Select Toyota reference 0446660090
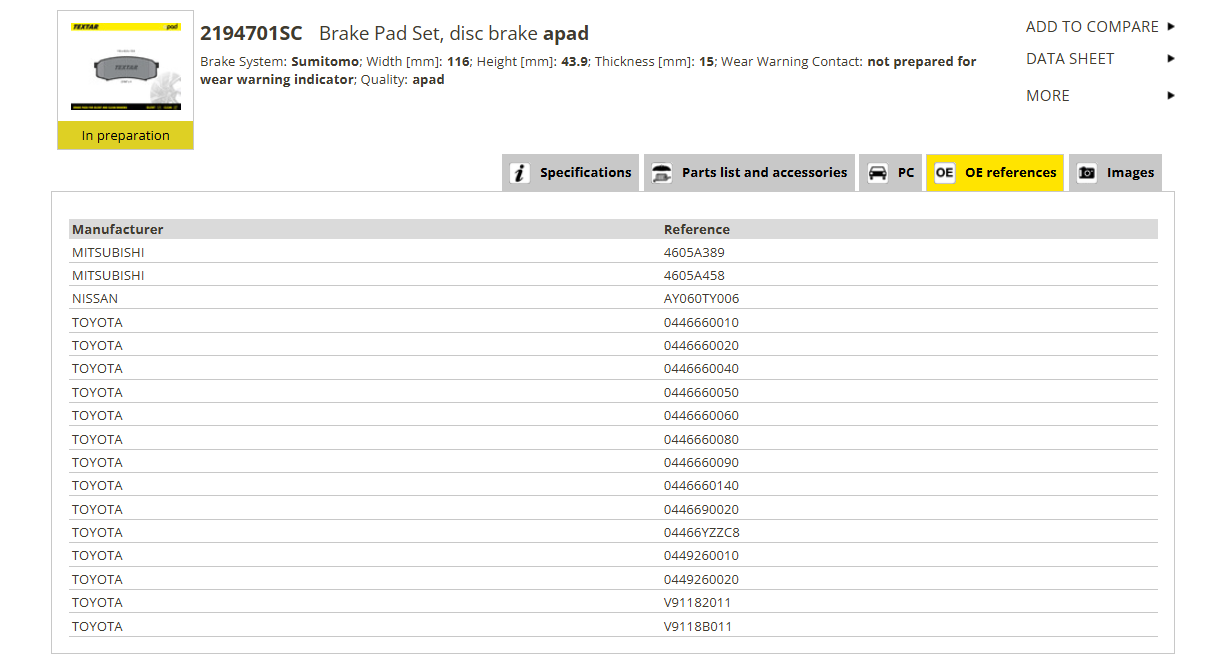 coord(701,462)
